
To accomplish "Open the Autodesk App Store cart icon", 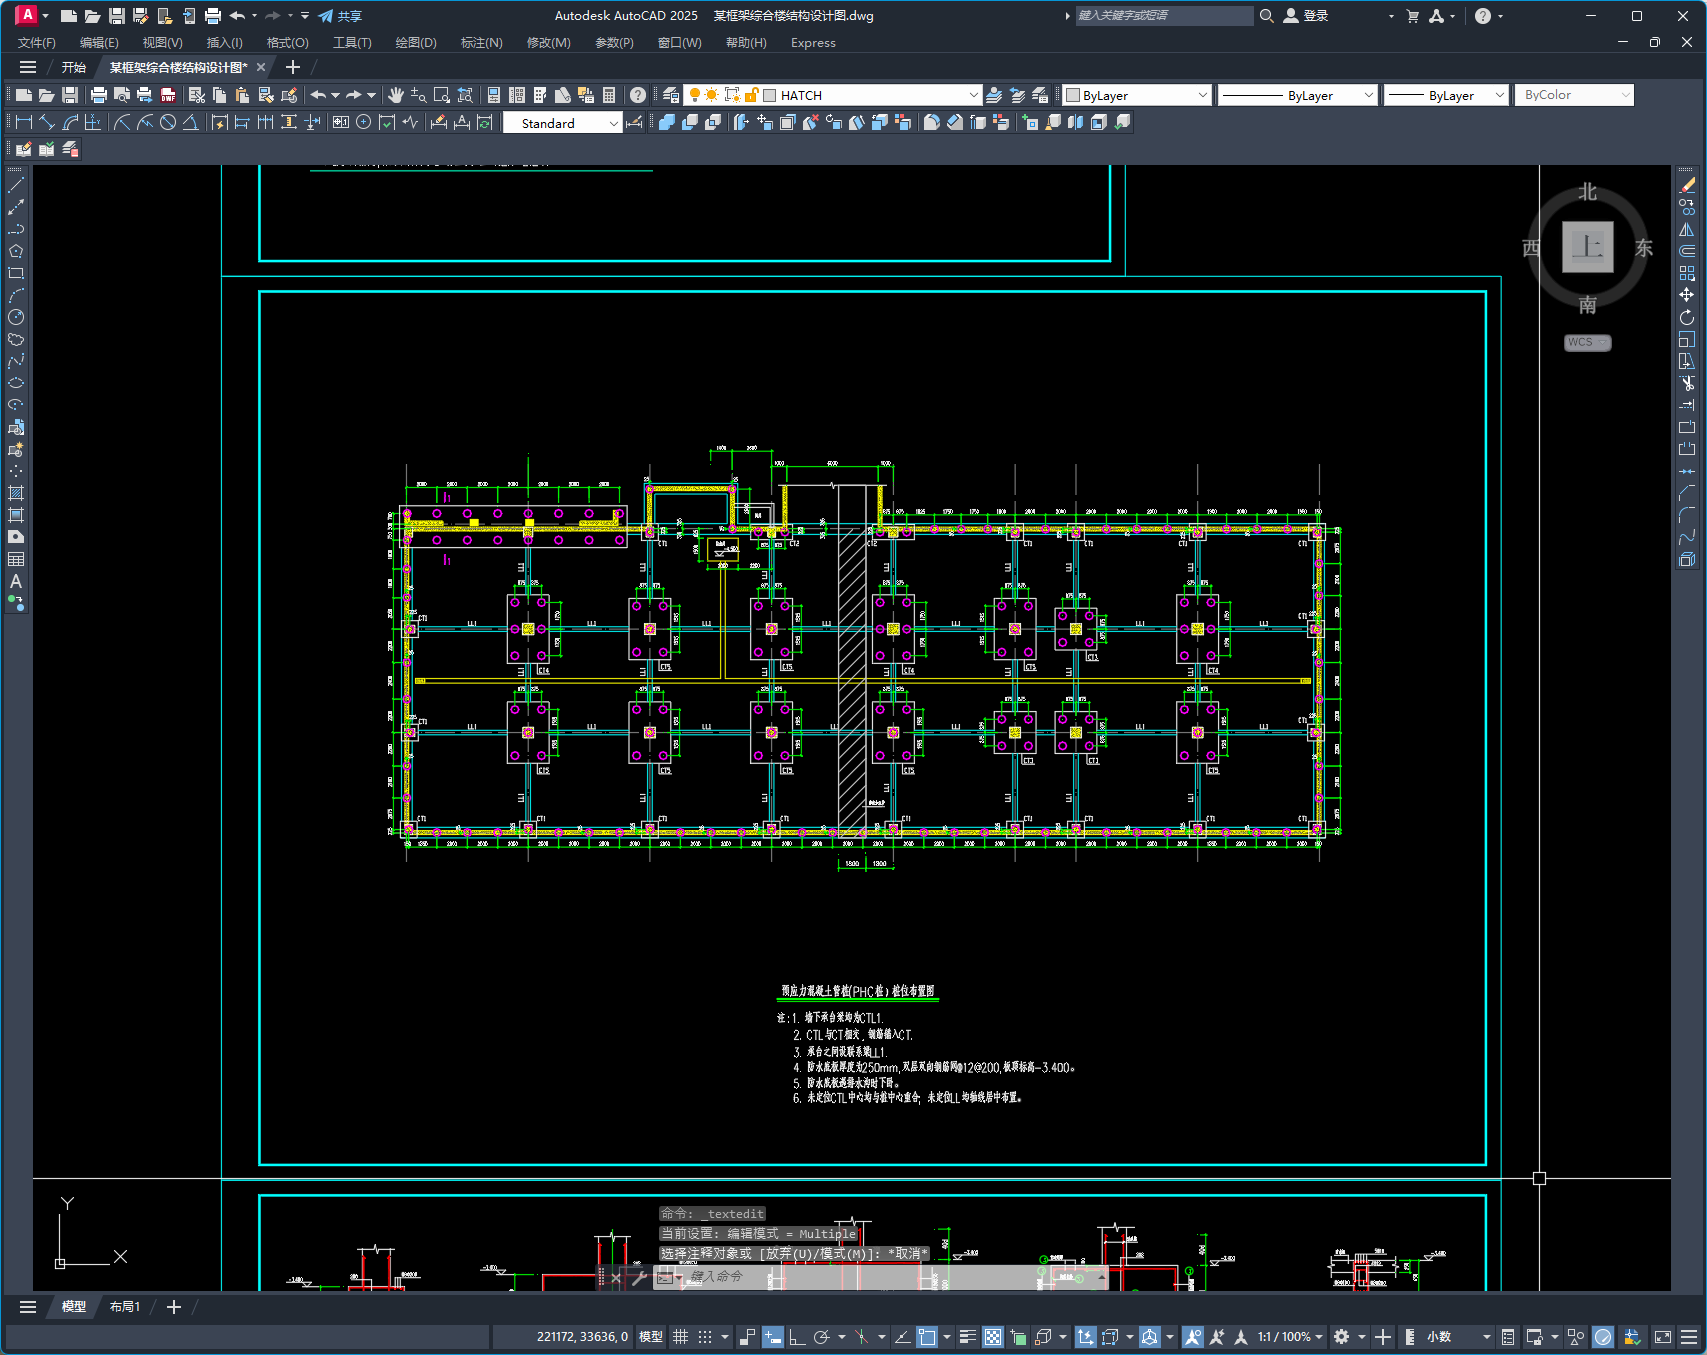I will (x=1413, y=16).
